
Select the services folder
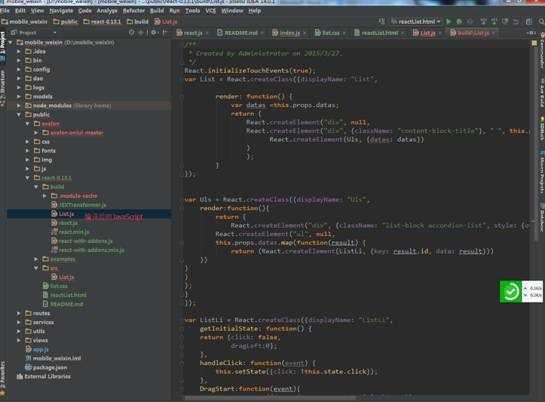[x=39, y=322]
